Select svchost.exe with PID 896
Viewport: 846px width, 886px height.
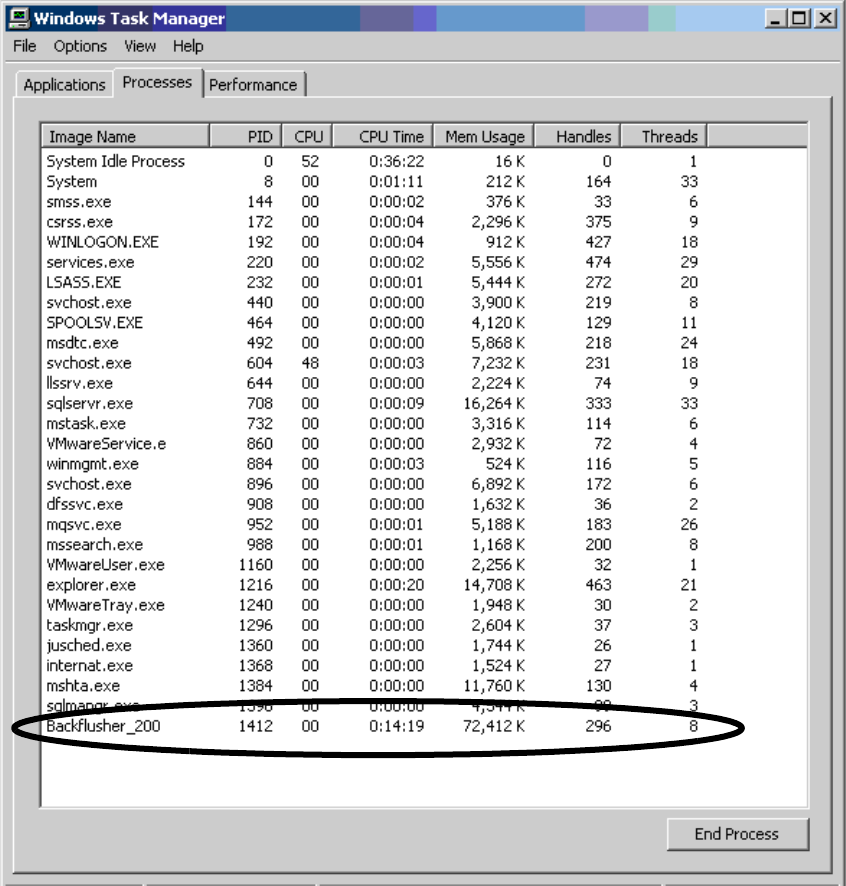click(373, 484)
